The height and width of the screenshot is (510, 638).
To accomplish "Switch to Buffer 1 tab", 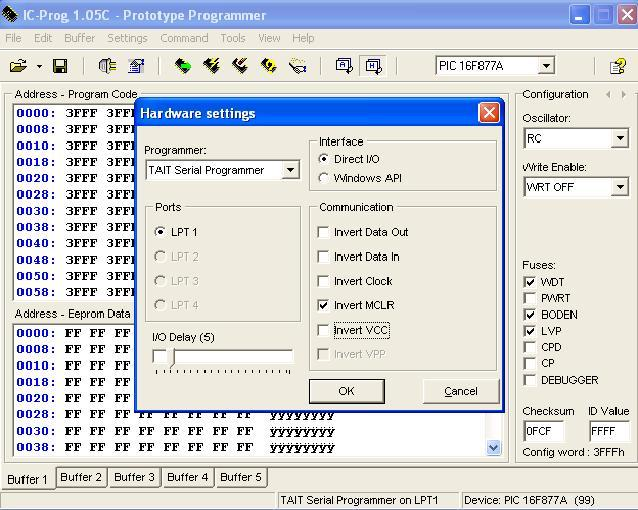I will tap(28, 479).
